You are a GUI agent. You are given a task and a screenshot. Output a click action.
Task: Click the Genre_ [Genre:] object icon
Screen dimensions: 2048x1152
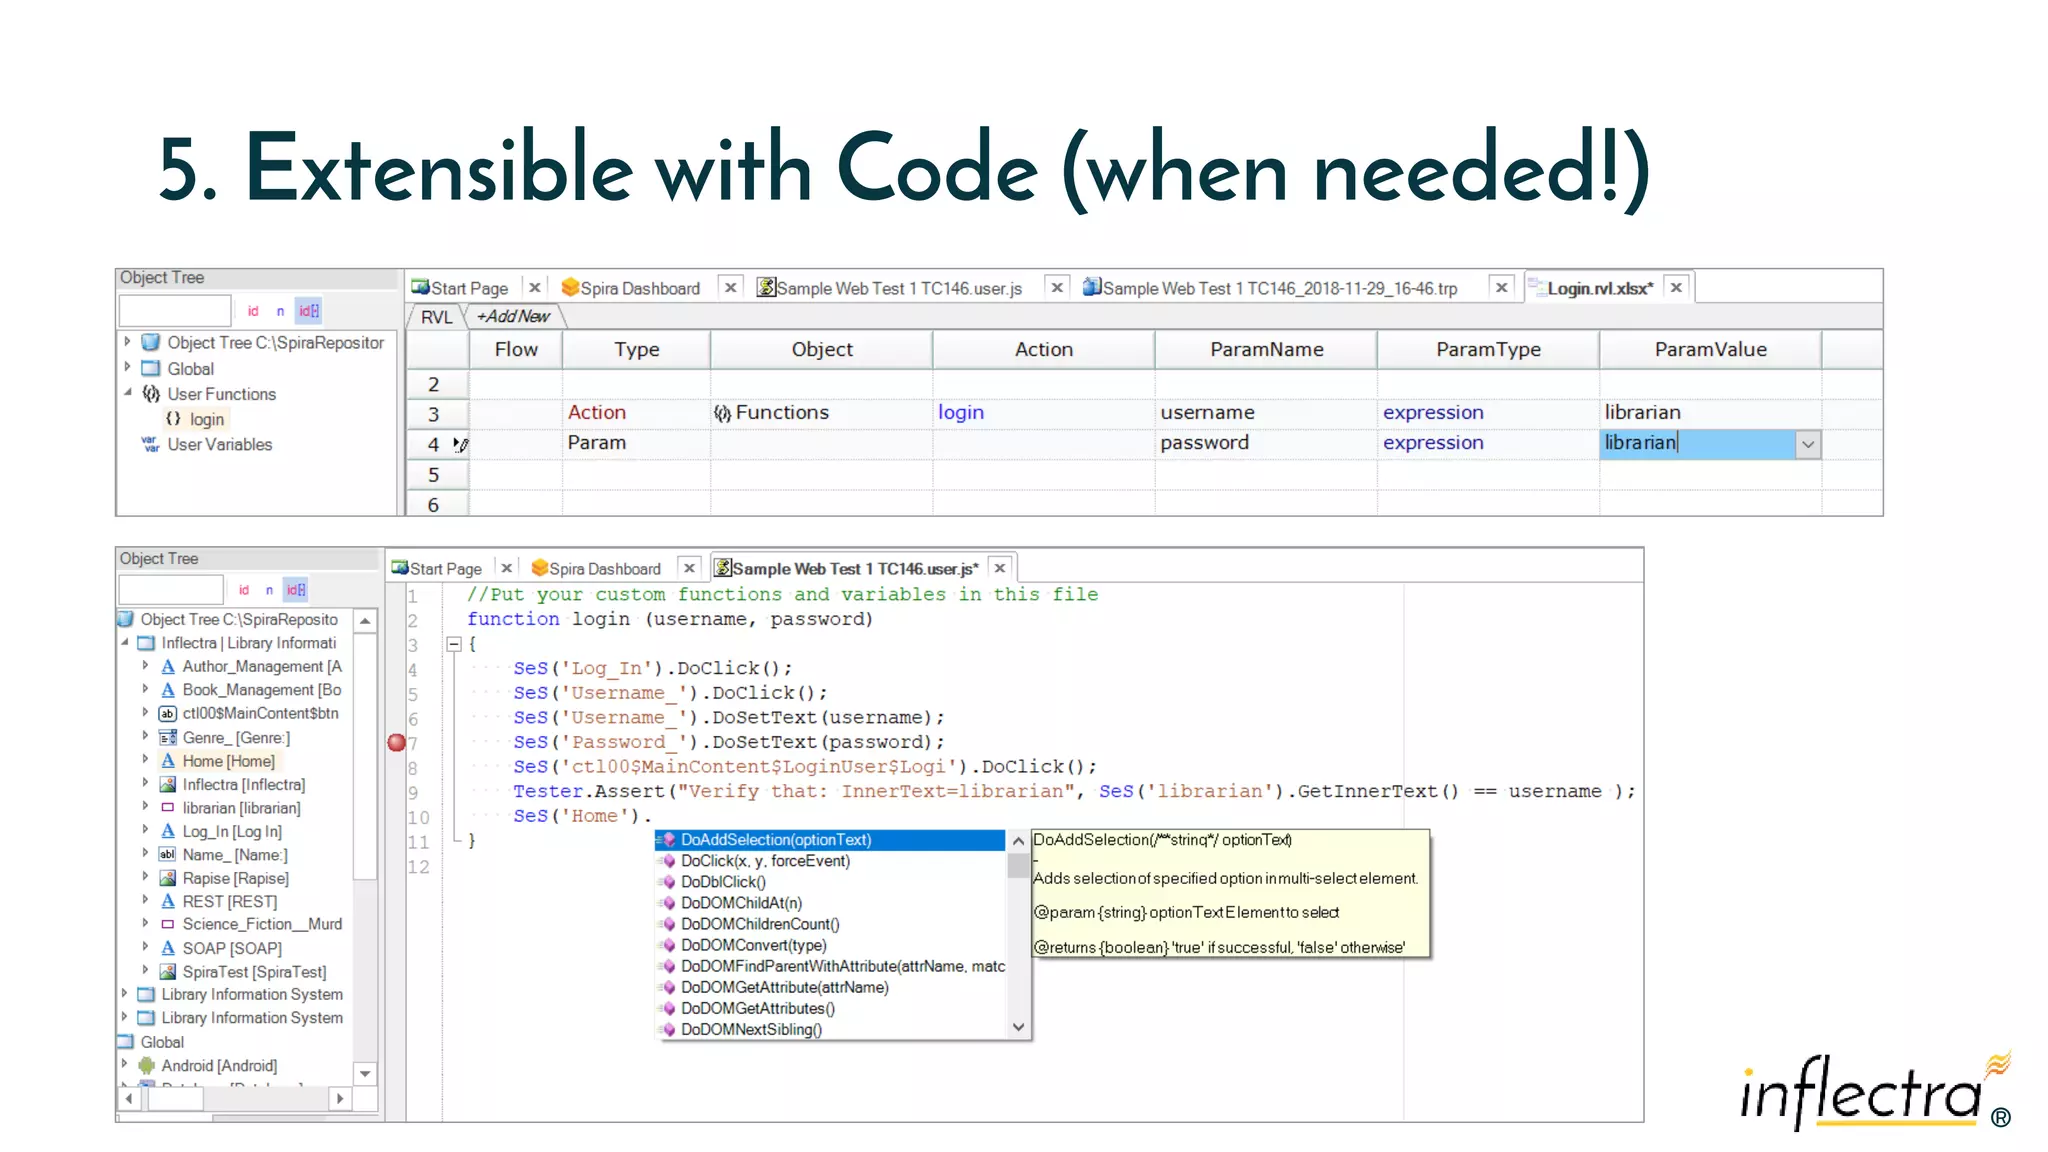(x=168, y=737)
